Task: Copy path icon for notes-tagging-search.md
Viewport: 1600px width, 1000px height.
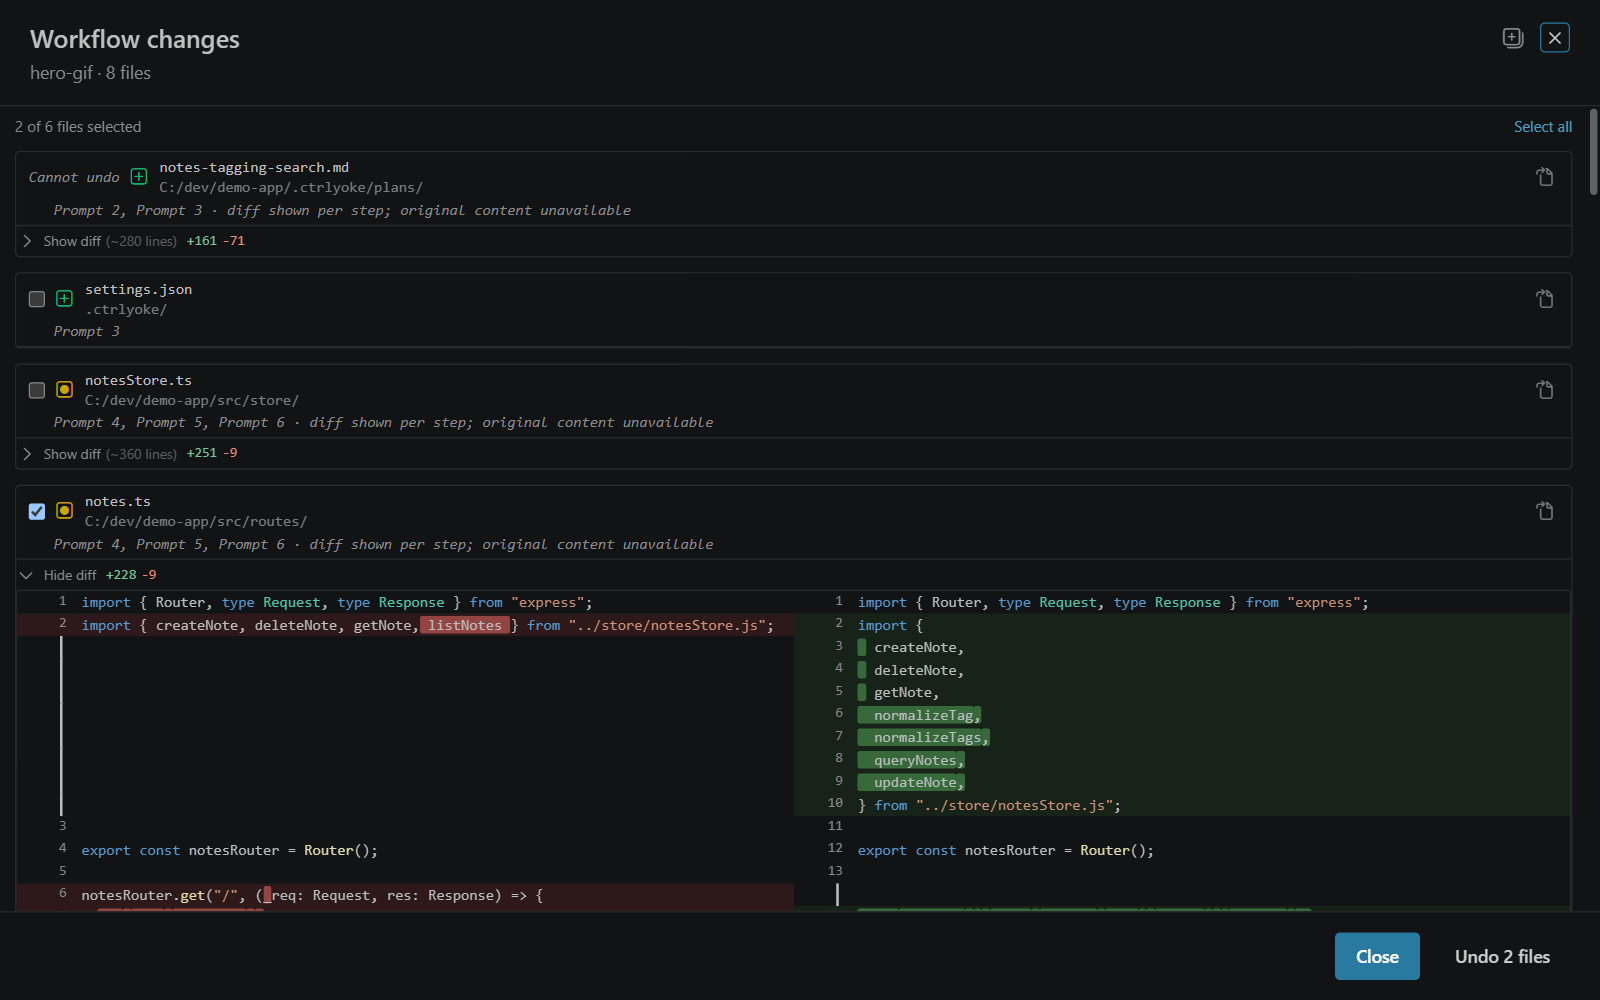Action: coord(1545,177)
